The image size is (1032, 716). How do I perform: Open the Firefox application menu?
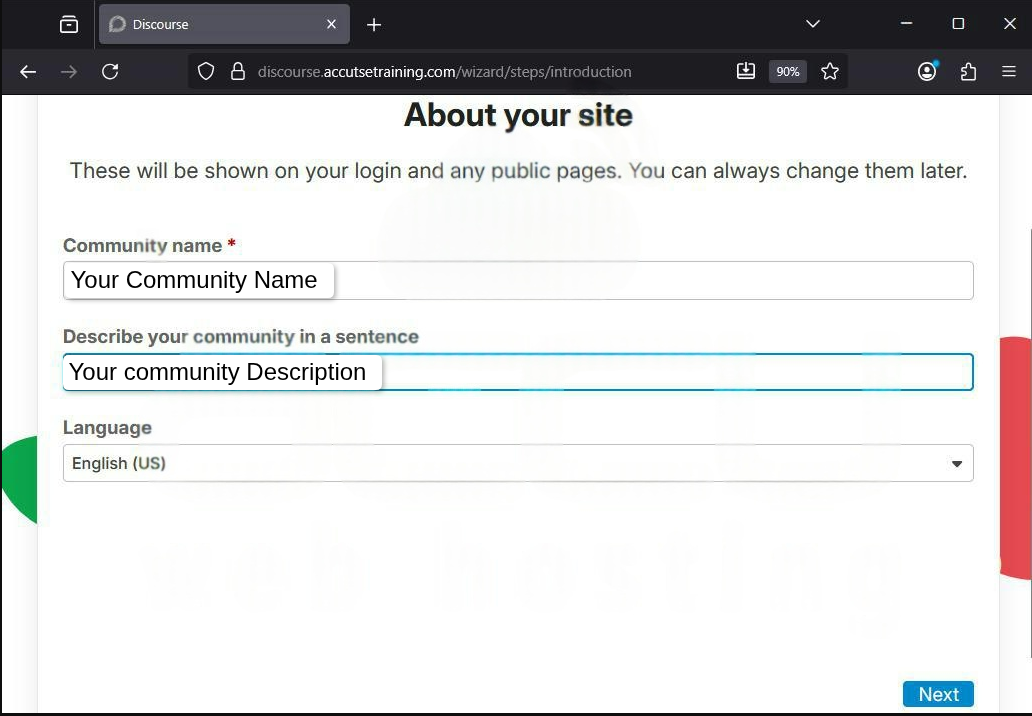pos(1009,71)
